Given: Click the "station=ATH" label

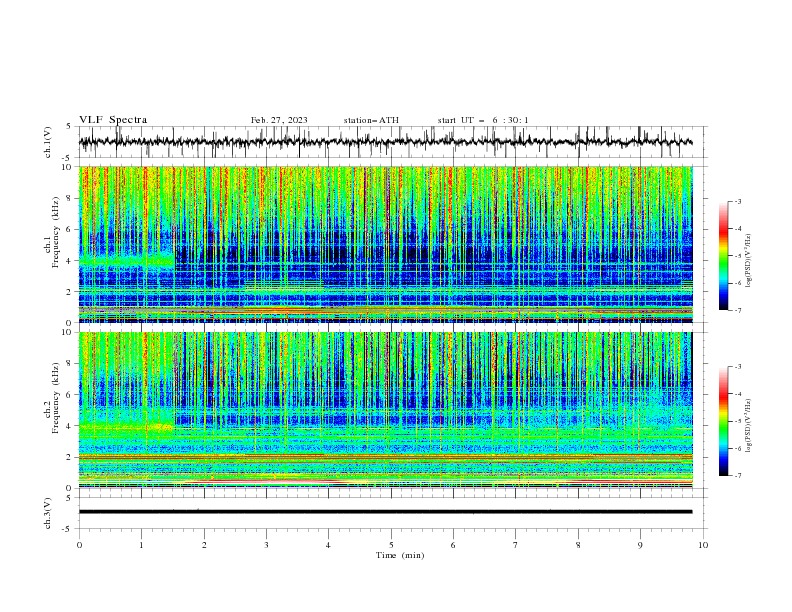Looking at the screenshot, I should coord(371,120).
